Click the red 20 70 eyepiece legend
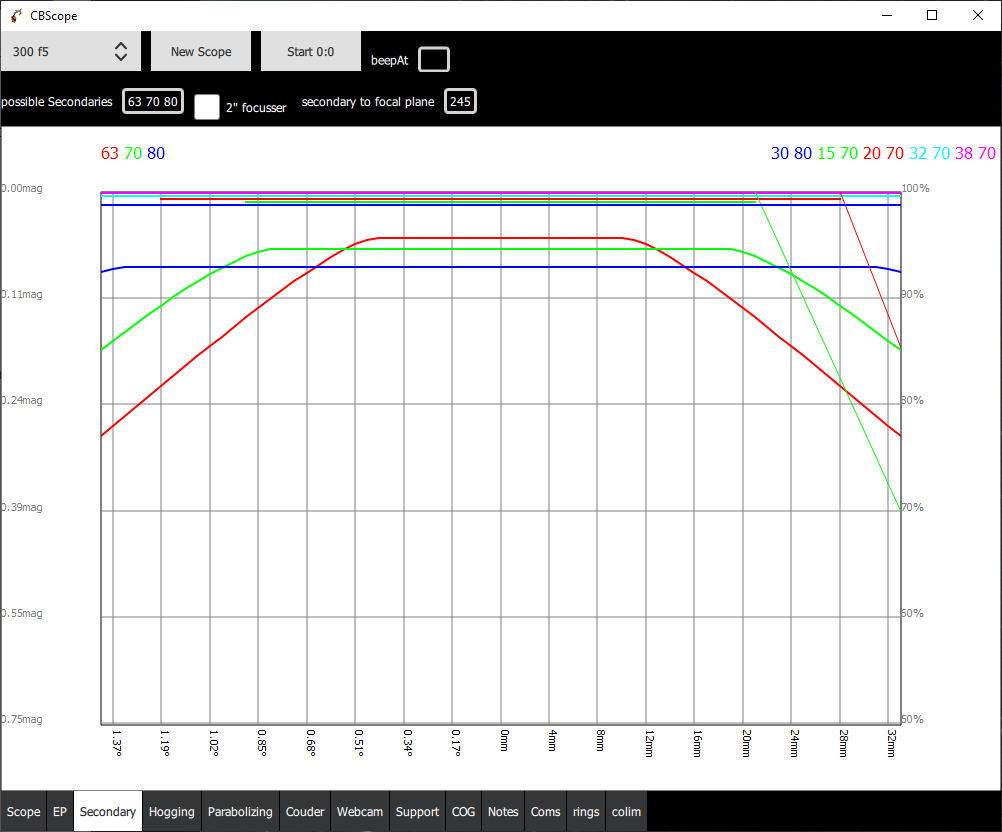 point(883,153)
